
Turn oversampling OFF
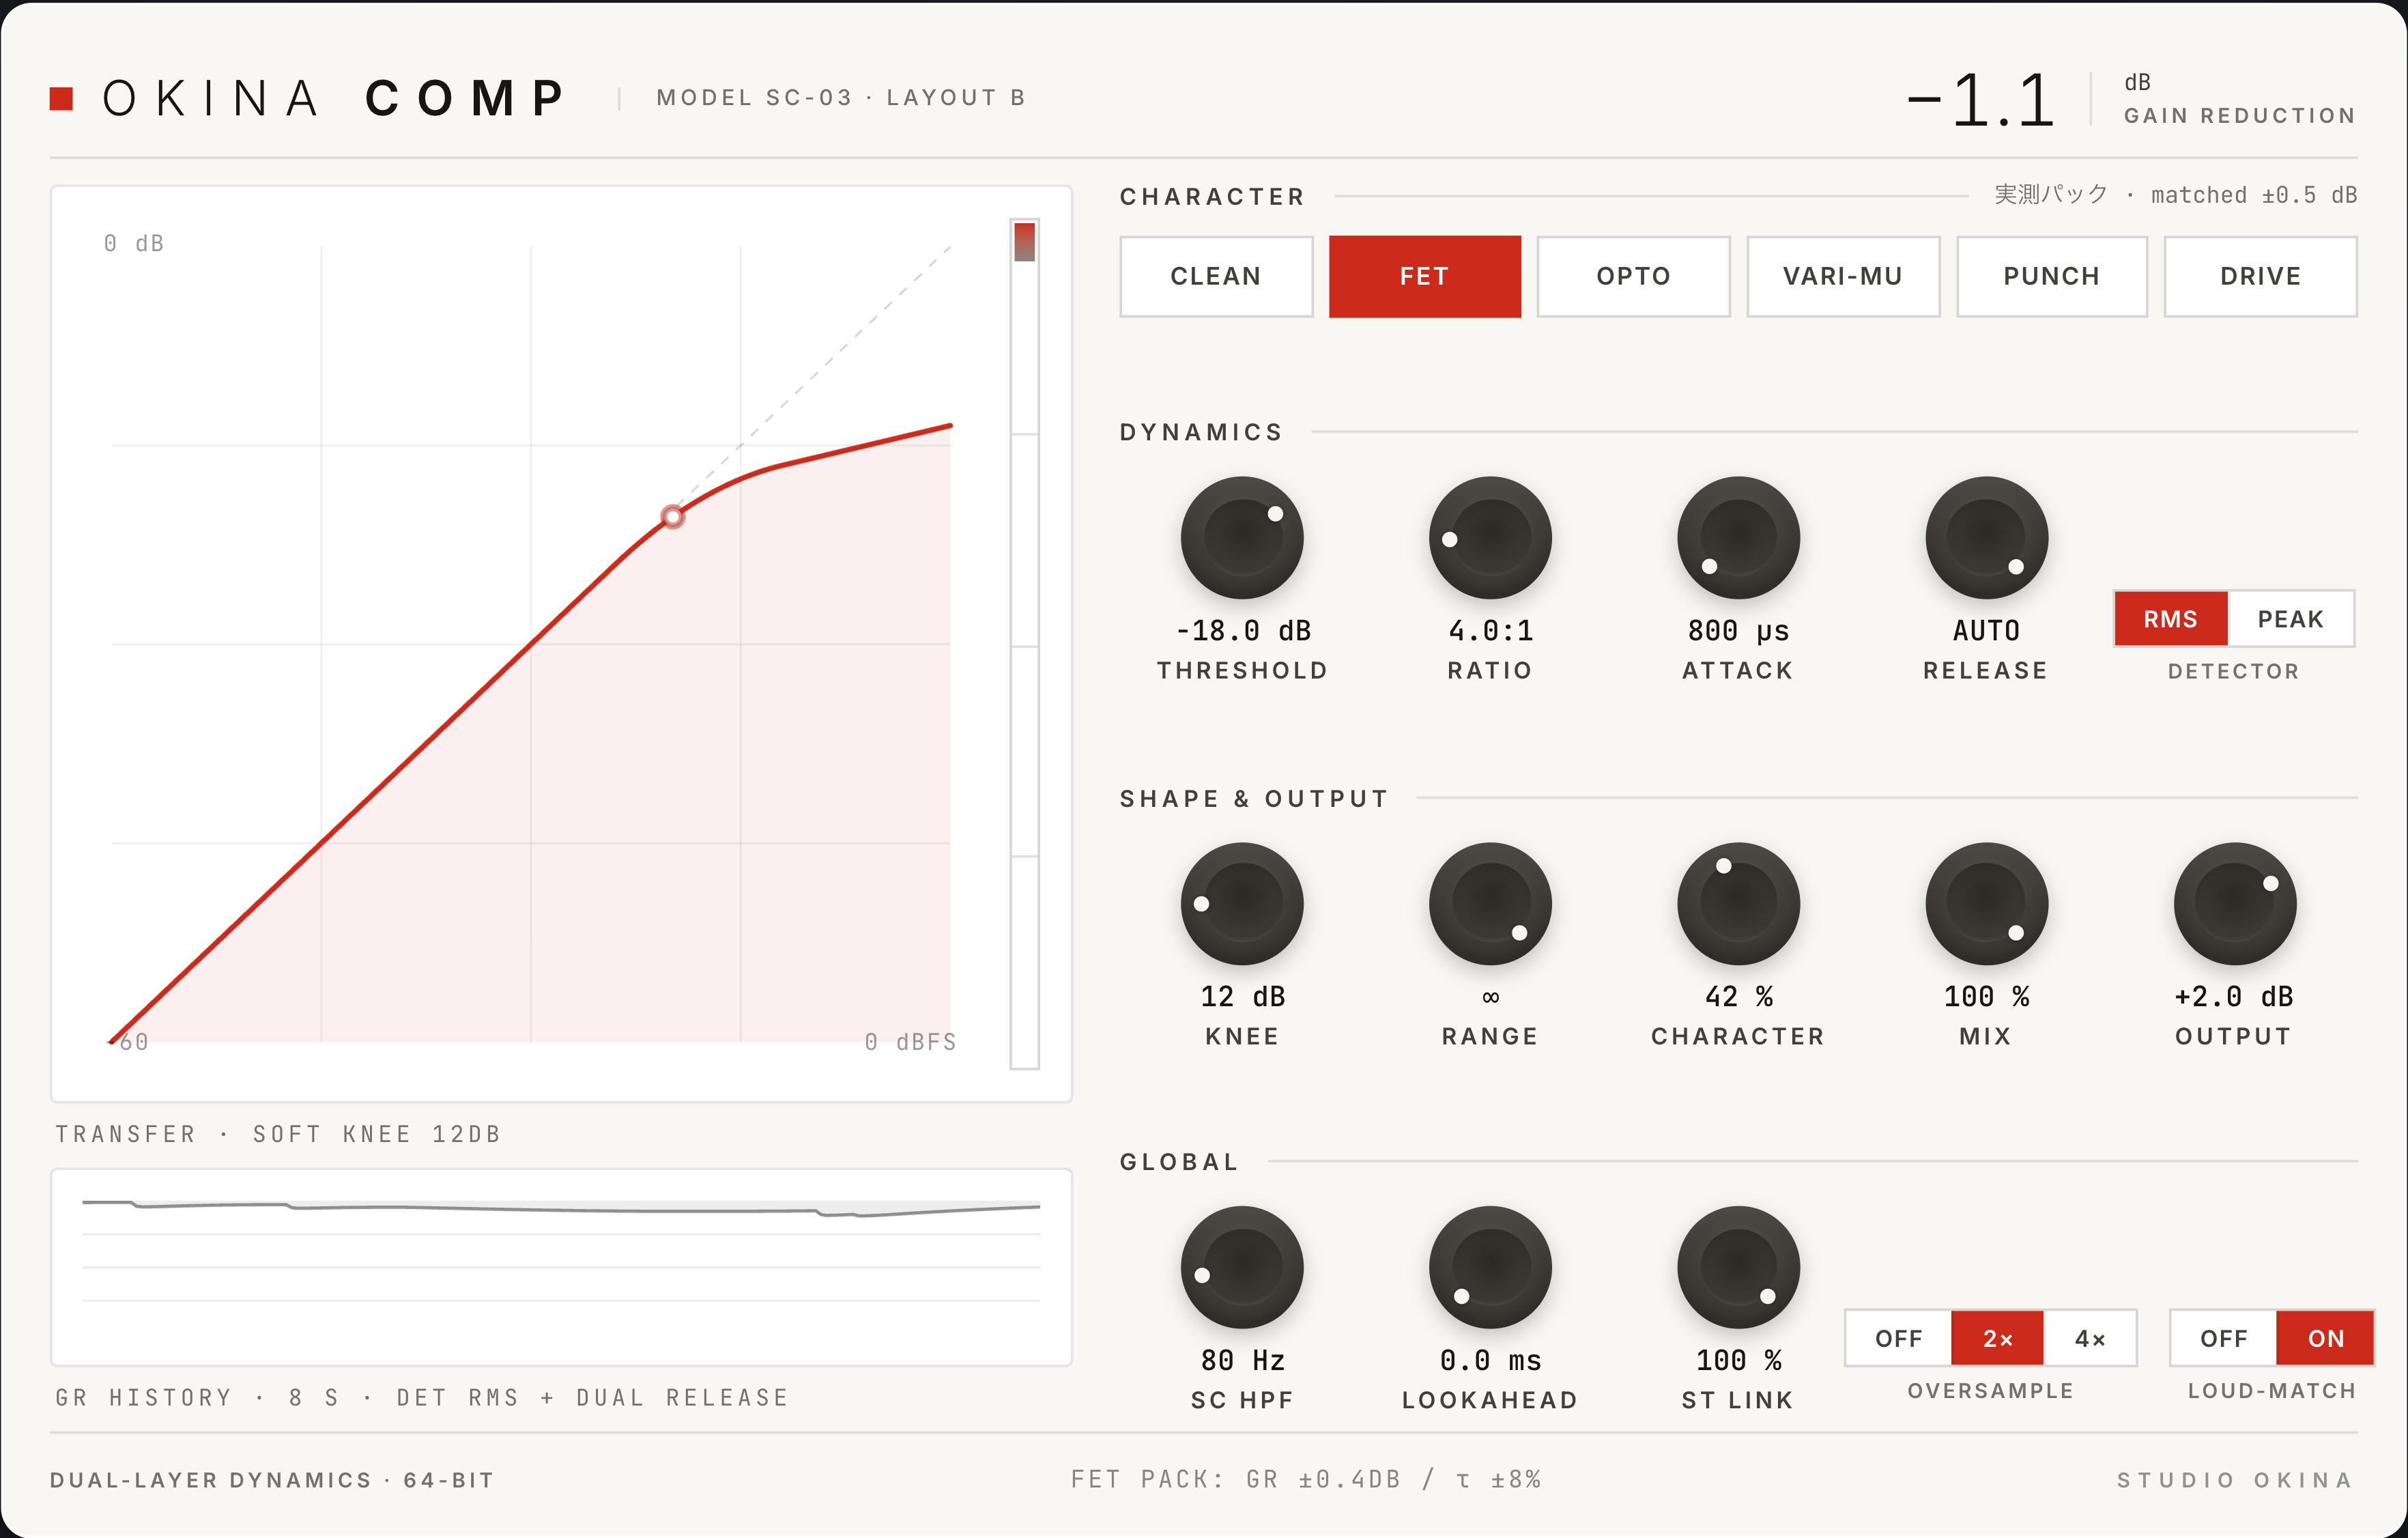pyautogui.click(x=1898, y=1338)
